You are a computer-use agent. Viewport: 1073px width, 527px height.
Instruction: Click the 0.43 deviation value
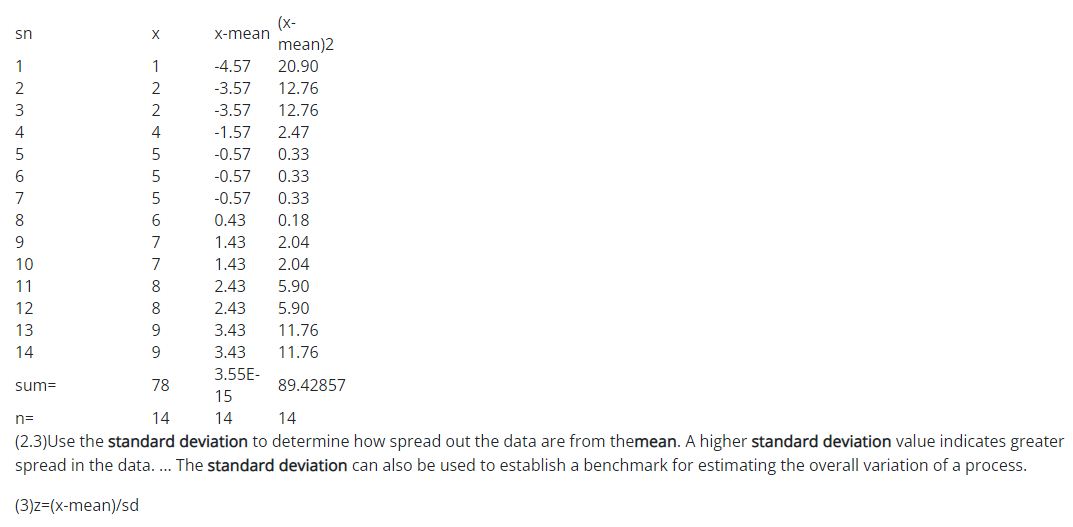(230, 220)
